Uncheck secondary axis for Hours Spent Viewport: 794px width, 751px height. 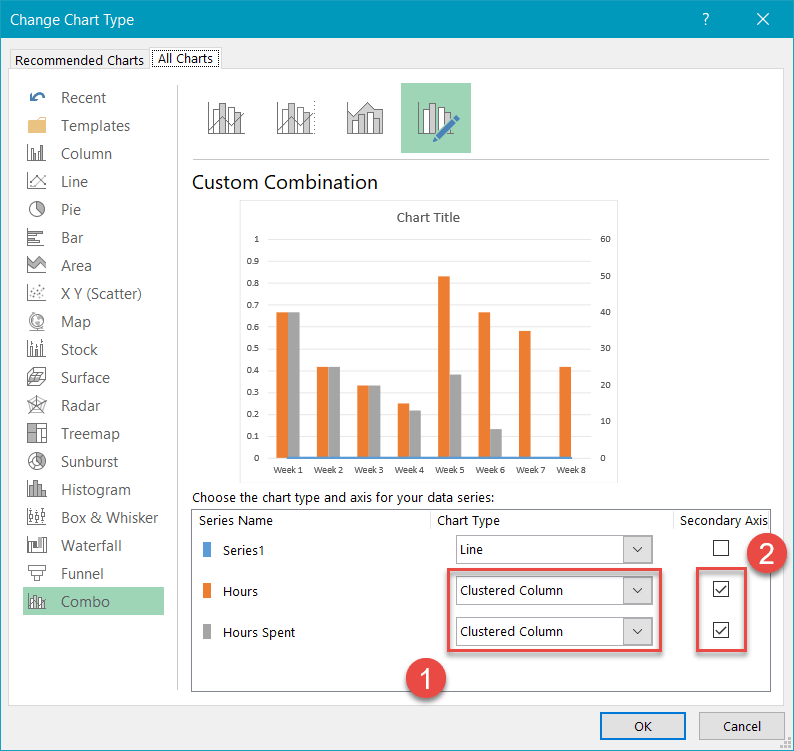(x=721, y=630)
